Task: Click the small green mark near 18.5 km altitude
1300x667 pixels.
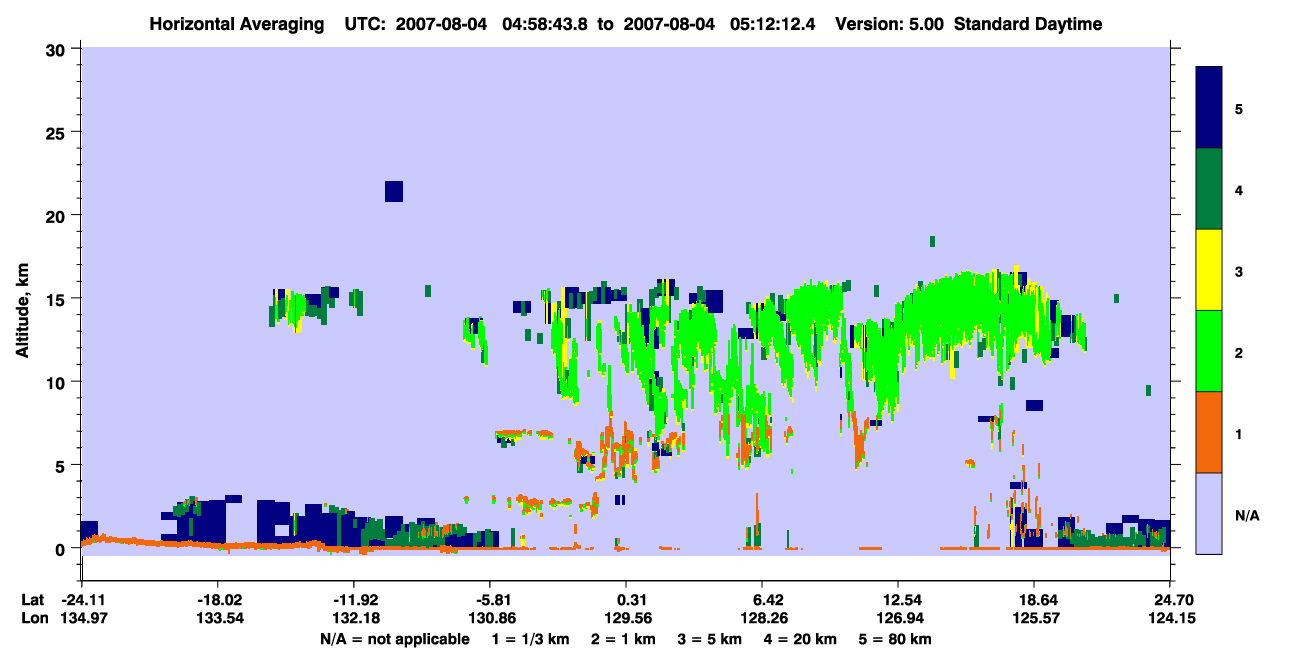Action: [932, 241]
